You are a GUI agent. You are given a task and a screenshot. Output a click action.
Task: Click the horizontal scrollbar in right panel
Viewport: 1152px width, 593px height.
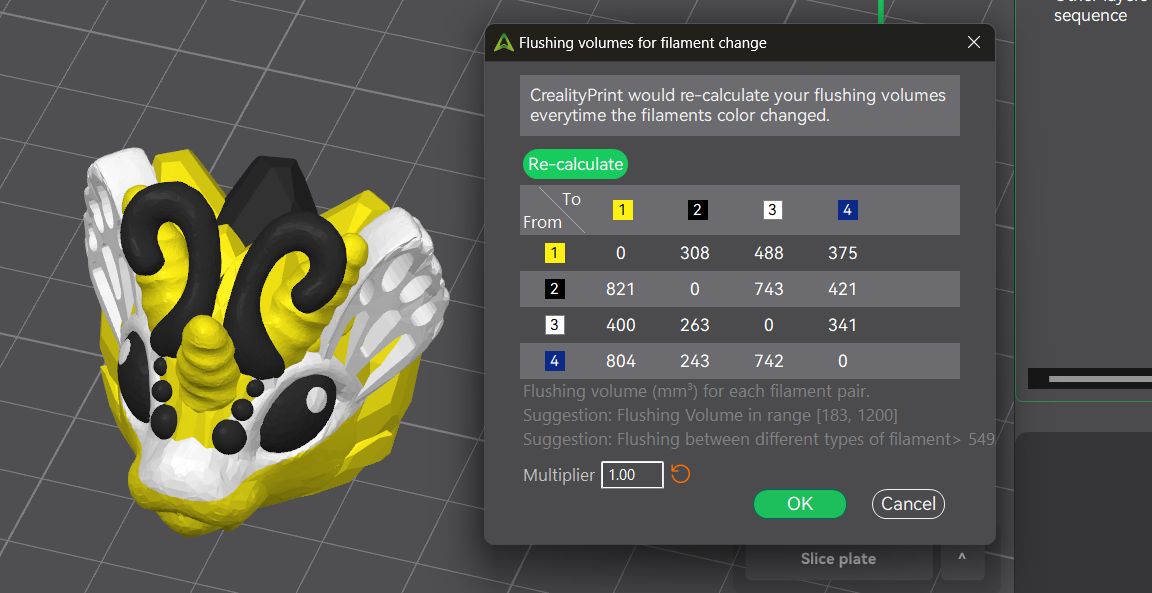[x=1100, y=378]
